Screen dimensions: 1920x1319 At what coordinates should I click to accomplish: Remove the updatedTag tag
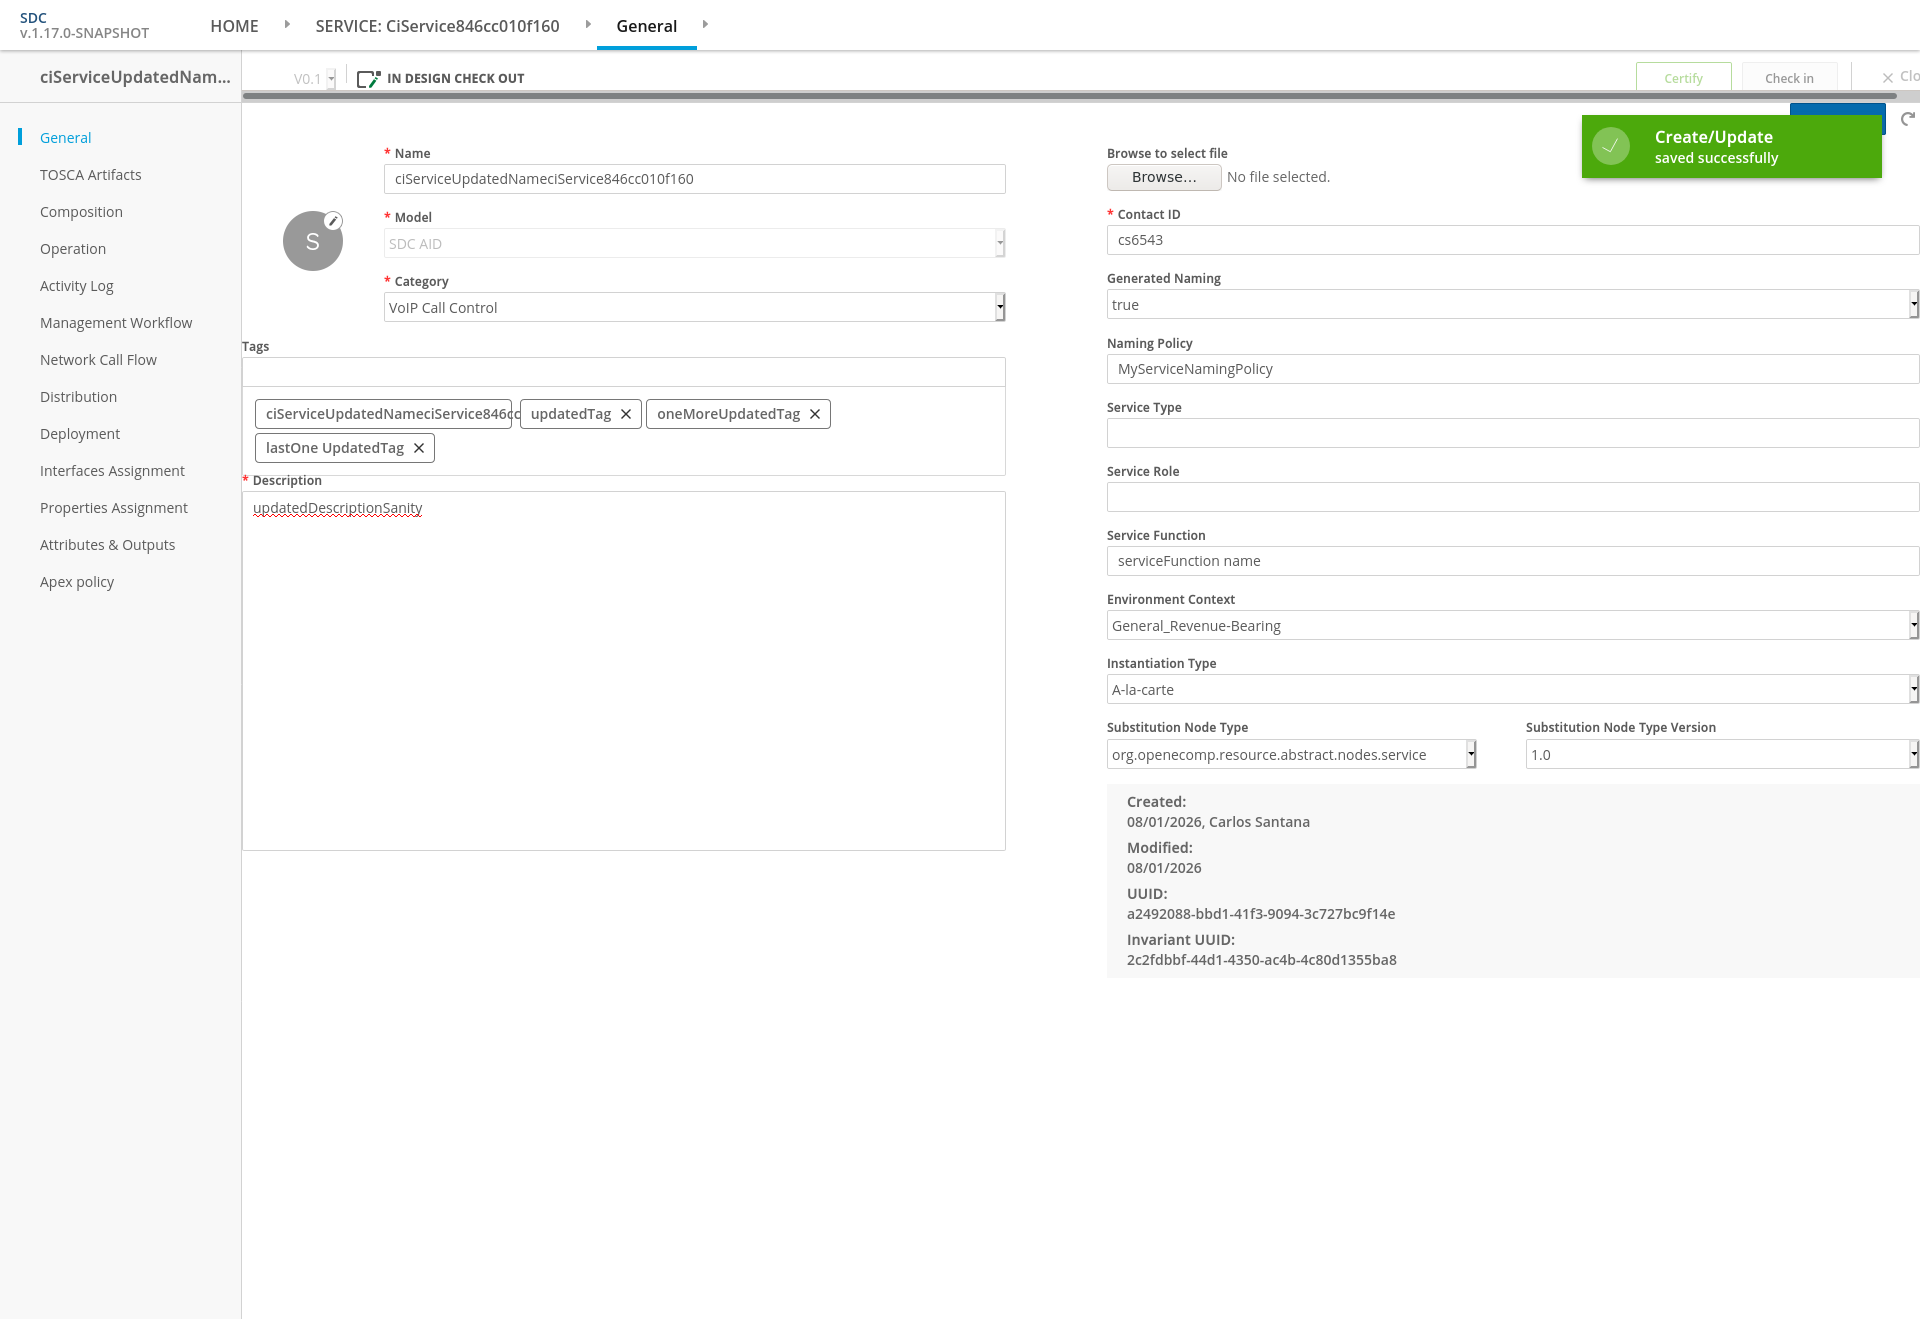tap(626, 414)
